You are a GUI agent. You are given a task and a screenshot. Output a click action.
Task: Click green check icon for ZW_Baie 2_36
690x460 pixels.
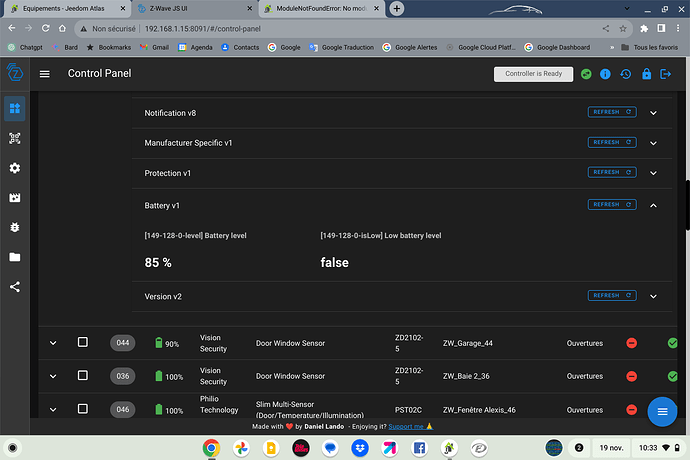(672, 376)
